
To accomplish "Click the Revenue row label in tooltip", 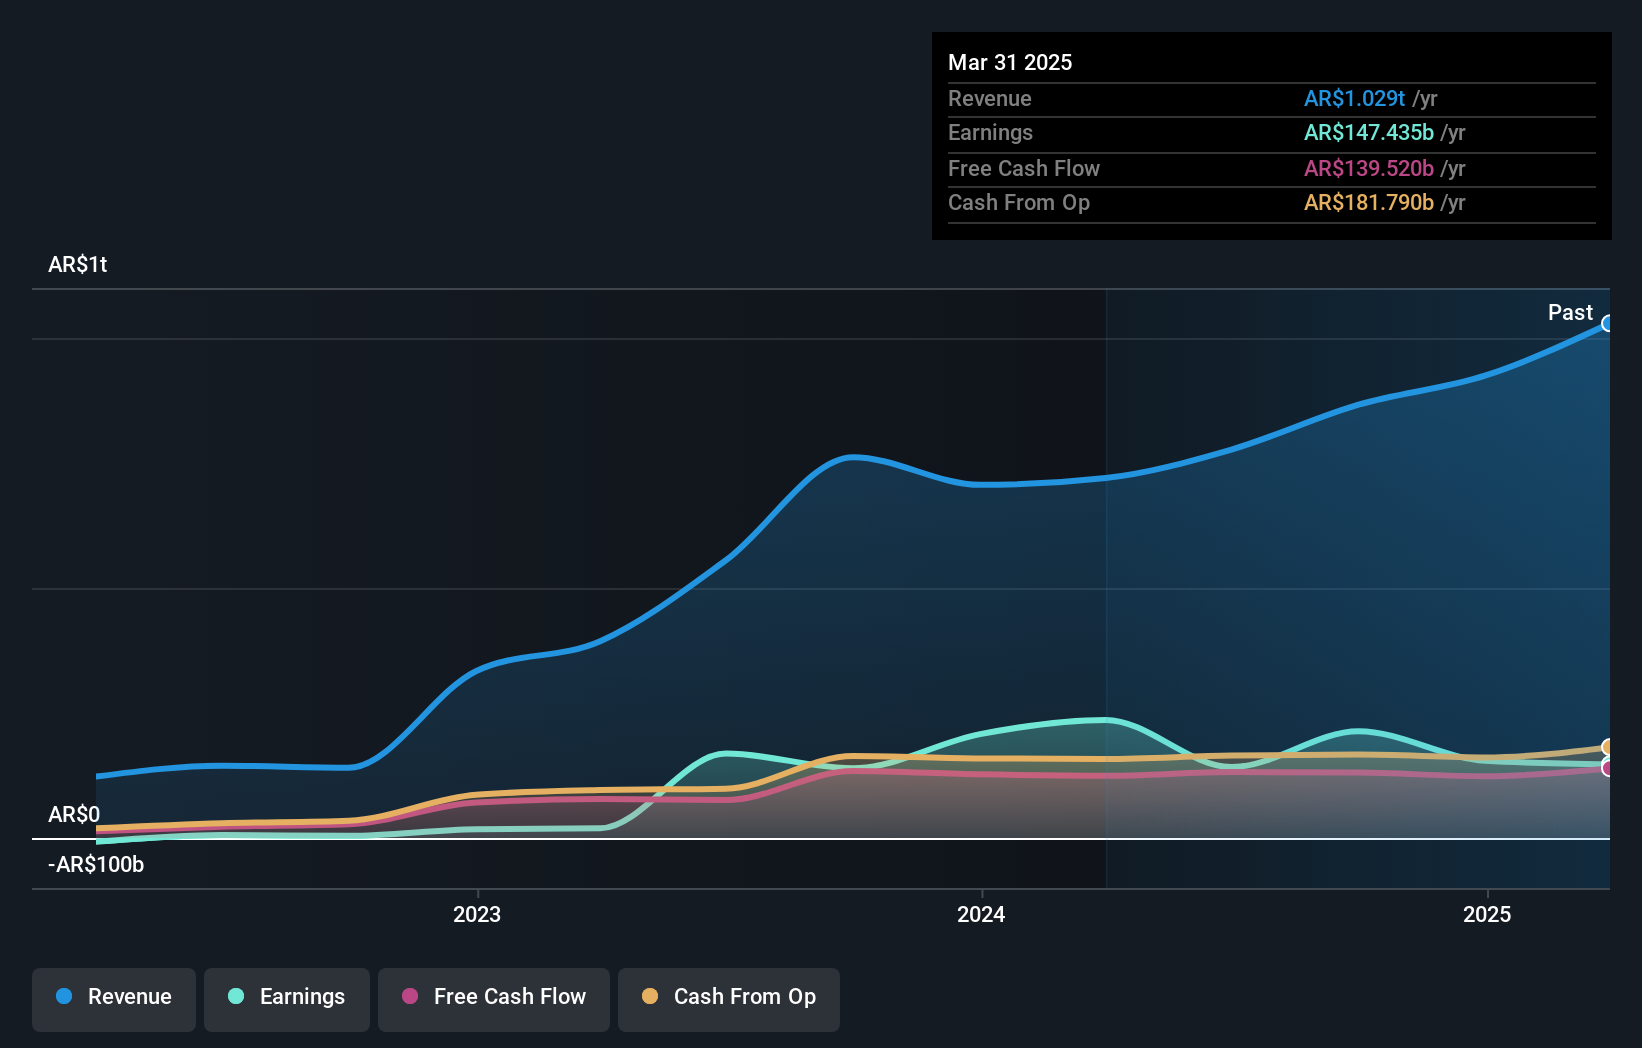I will (x=989, y=98).
